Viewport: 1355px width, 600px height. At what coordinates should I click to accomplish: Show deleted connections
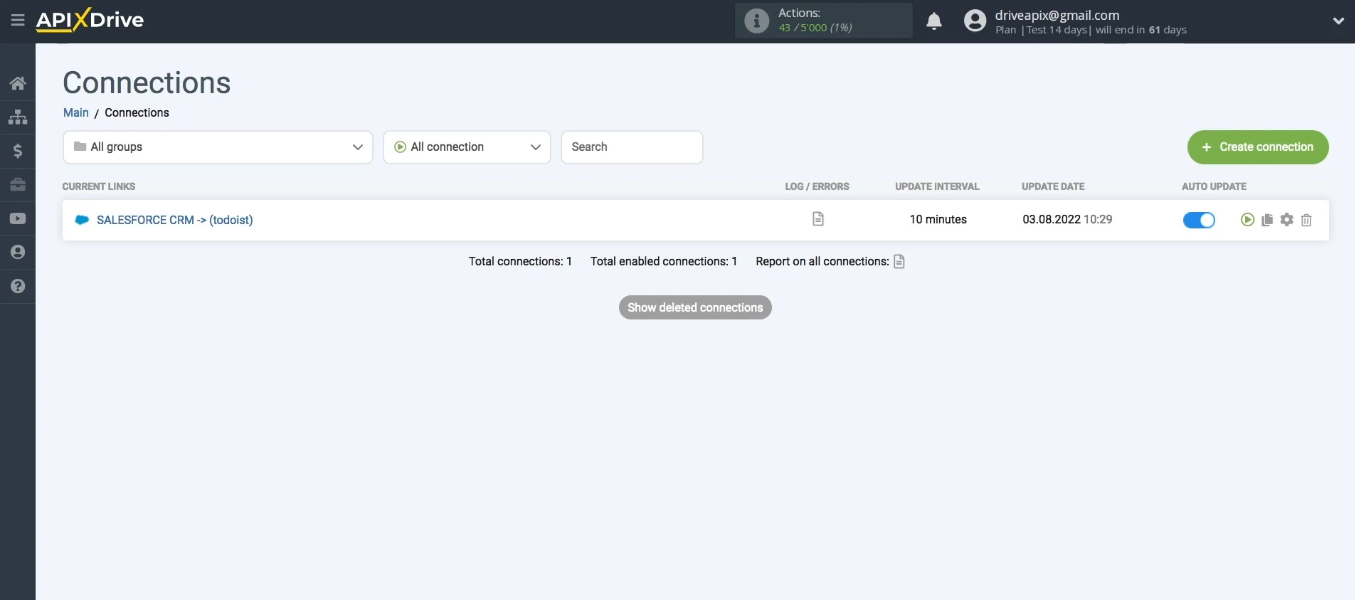[694, 307]
